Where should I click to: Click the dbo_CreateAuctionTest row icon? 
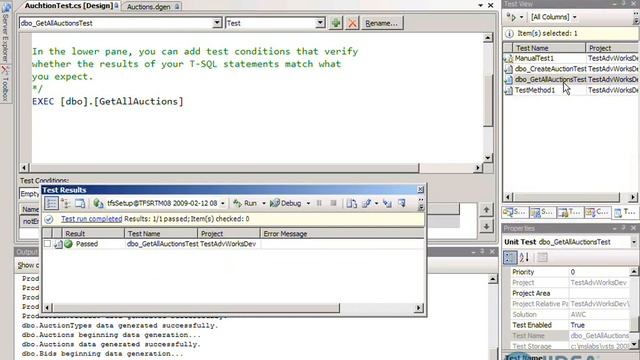pyautogui.click(x=509, y=69)
